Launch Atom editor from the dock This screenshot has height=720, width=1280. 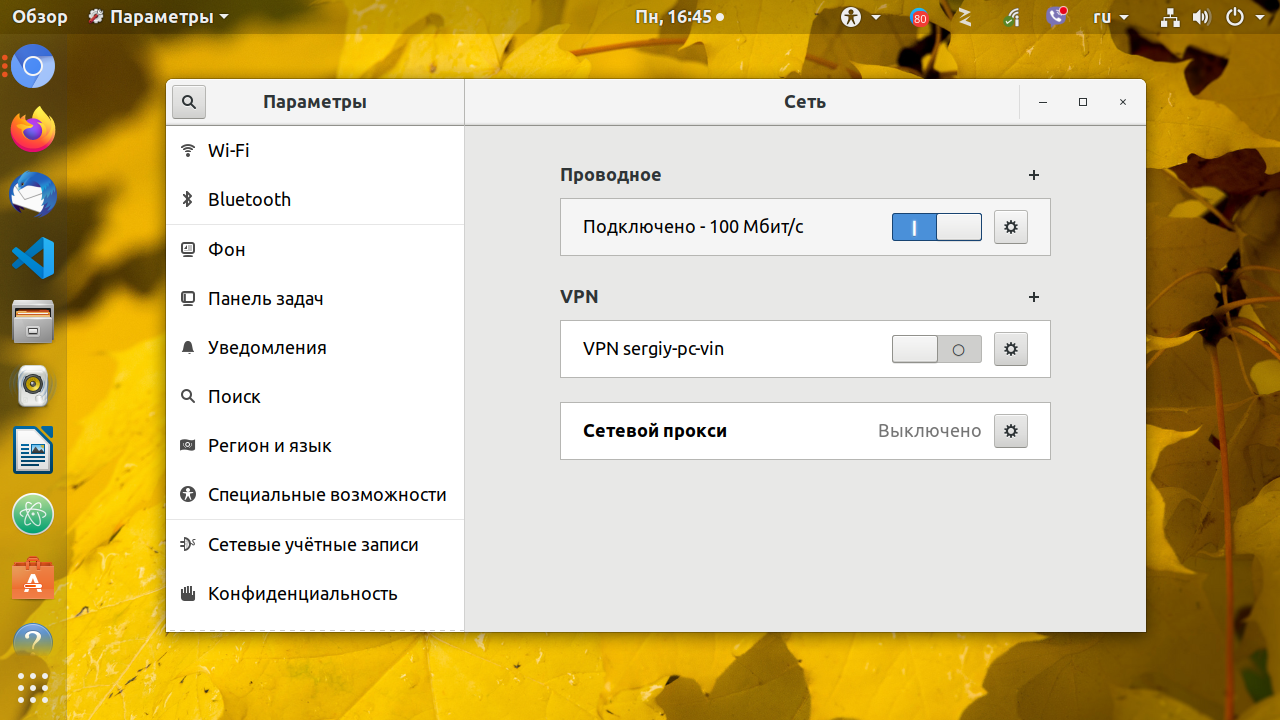click(x=33, y=514)
